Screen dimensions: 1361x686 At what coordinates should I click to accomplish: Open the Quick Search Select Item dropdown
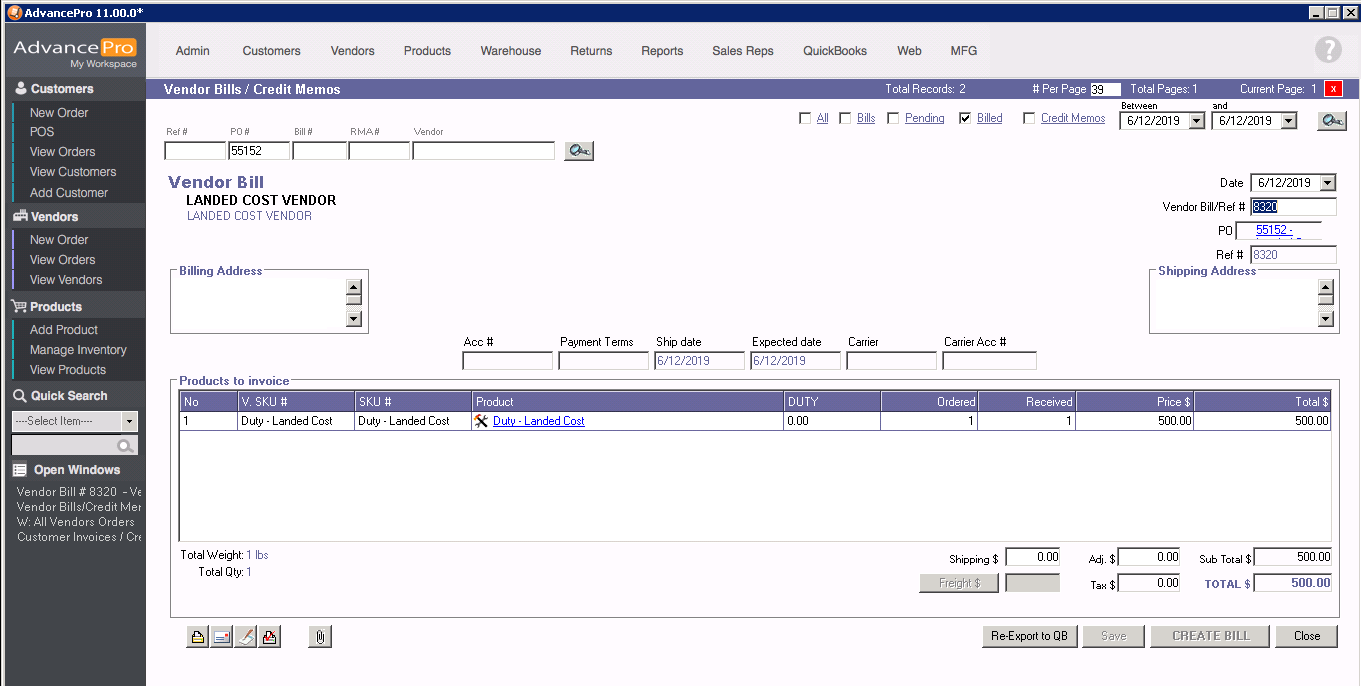(x=129, y=421)
